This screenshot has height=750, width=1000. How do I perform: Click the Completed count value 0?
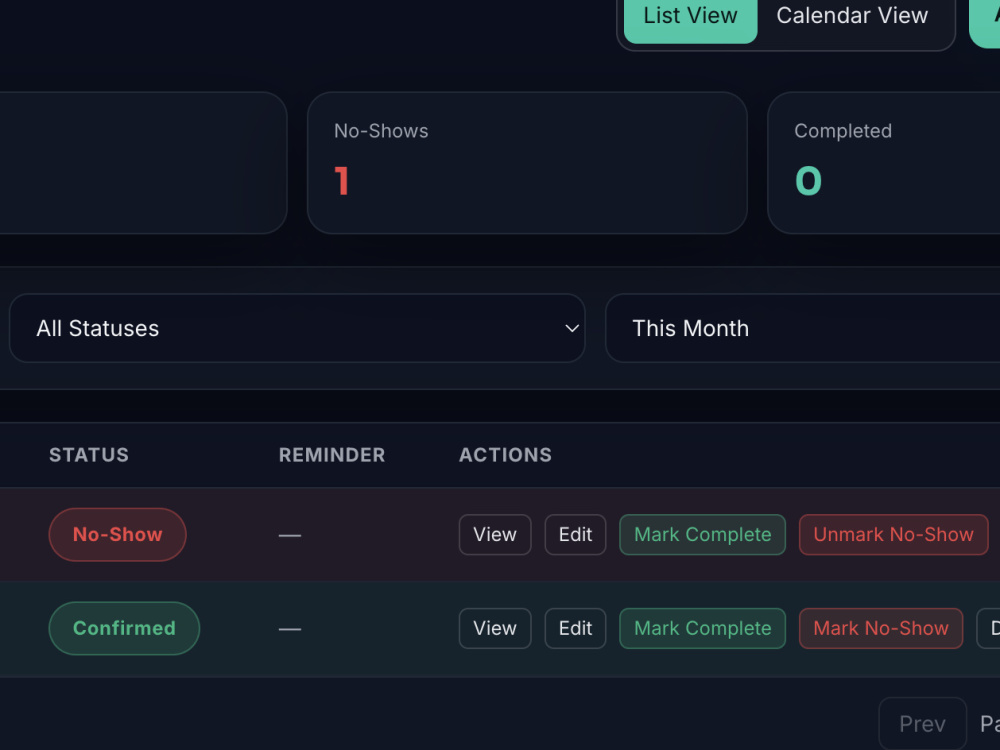[808, 180]
